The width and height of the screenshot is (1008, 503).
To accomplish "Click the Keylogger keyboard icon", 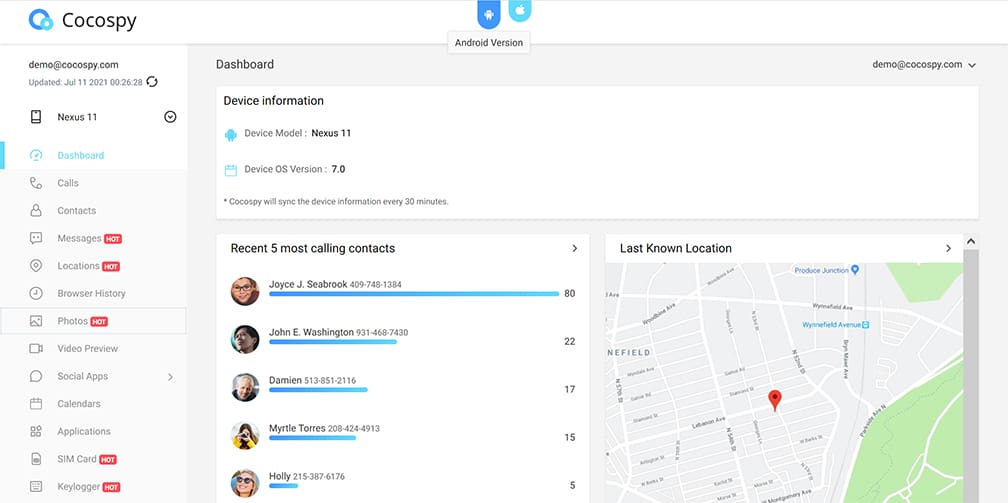I will [x=36, y=487].
